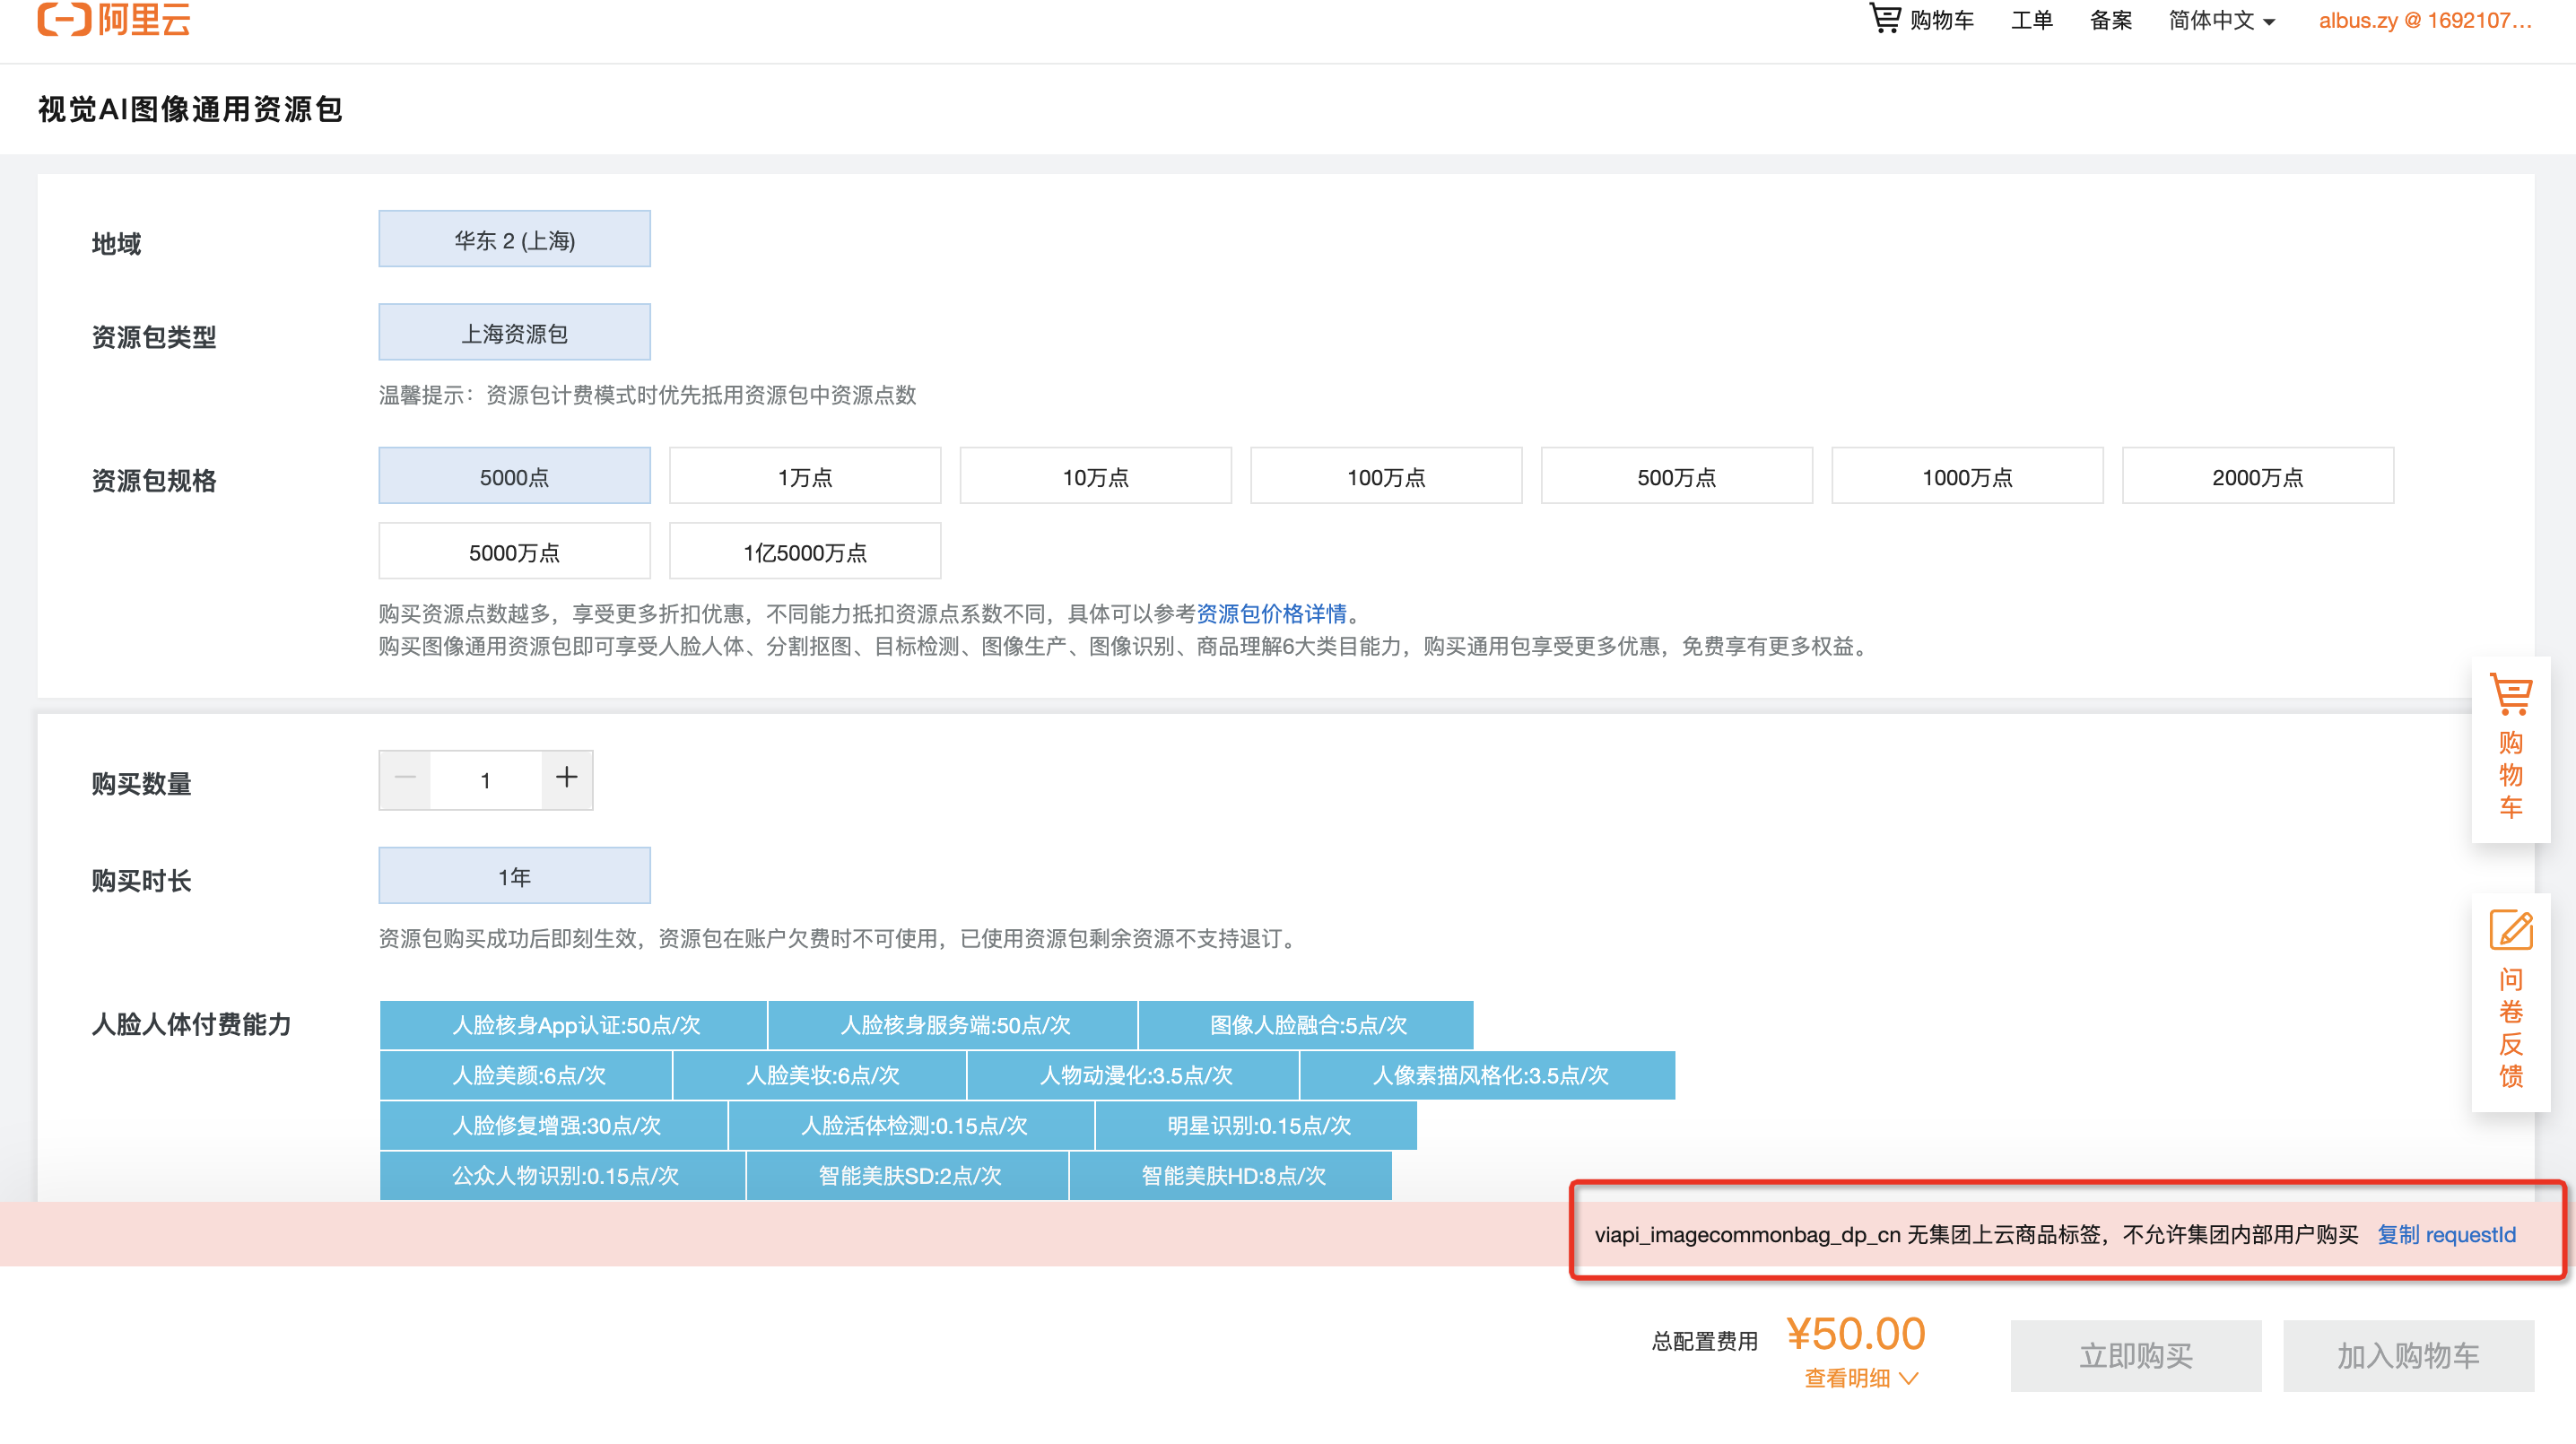The image size is (2576, 1444).
Task: Increase purchase quantity with plus button
Action: click(567, 779)
